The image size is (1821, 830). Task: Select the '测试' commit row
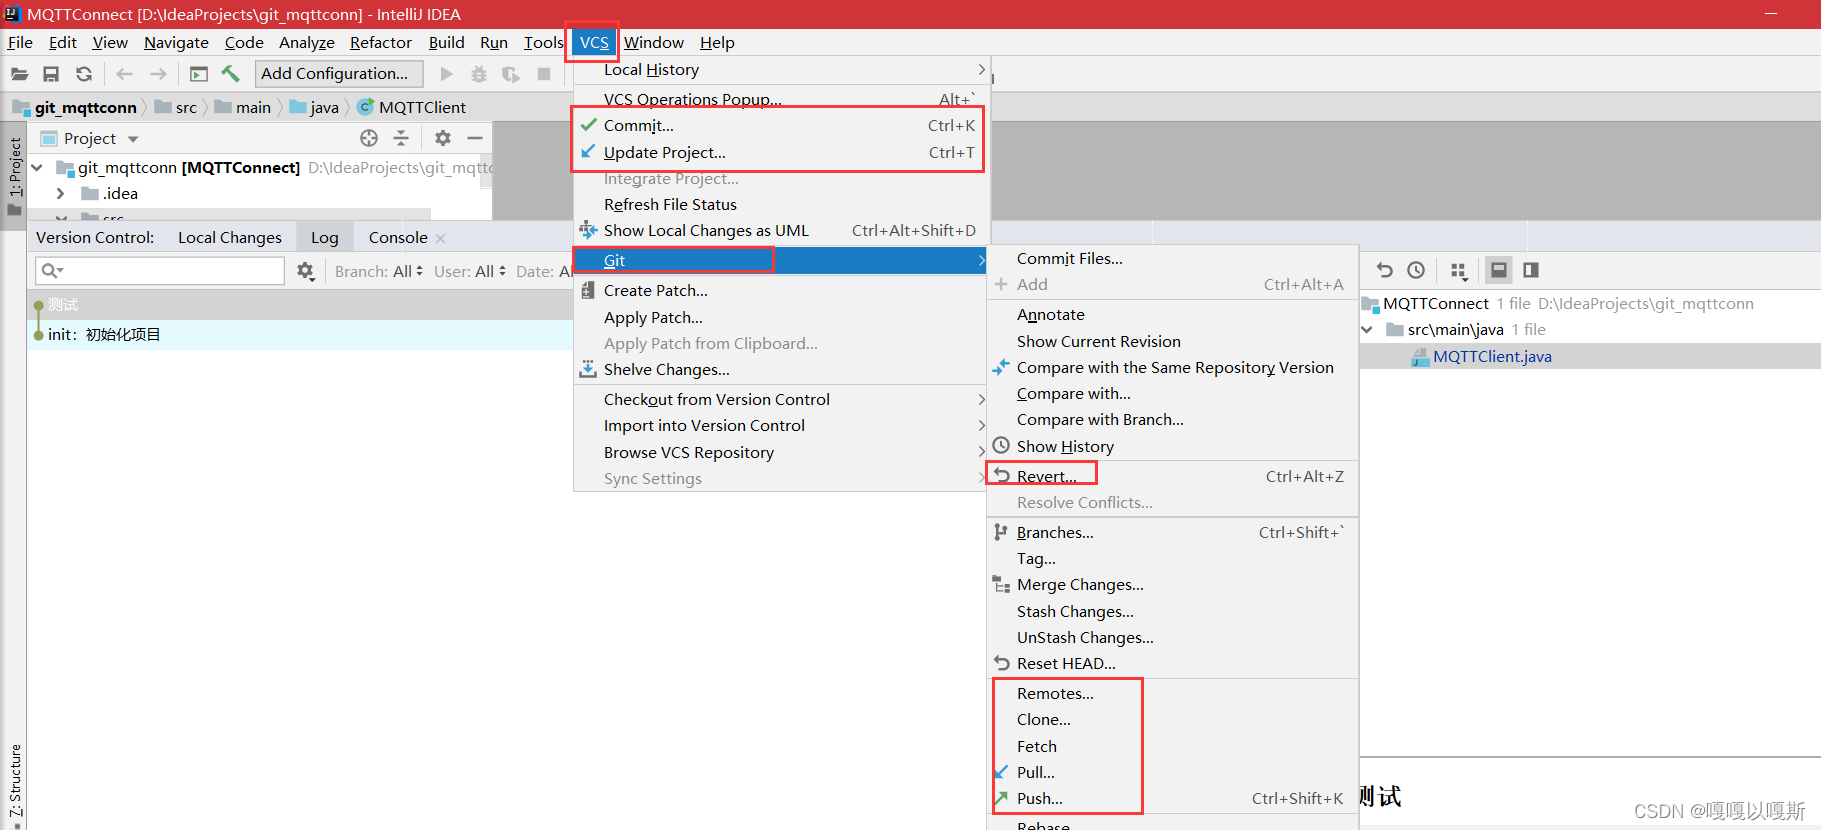pyautogui.click(x=300, y=305)
